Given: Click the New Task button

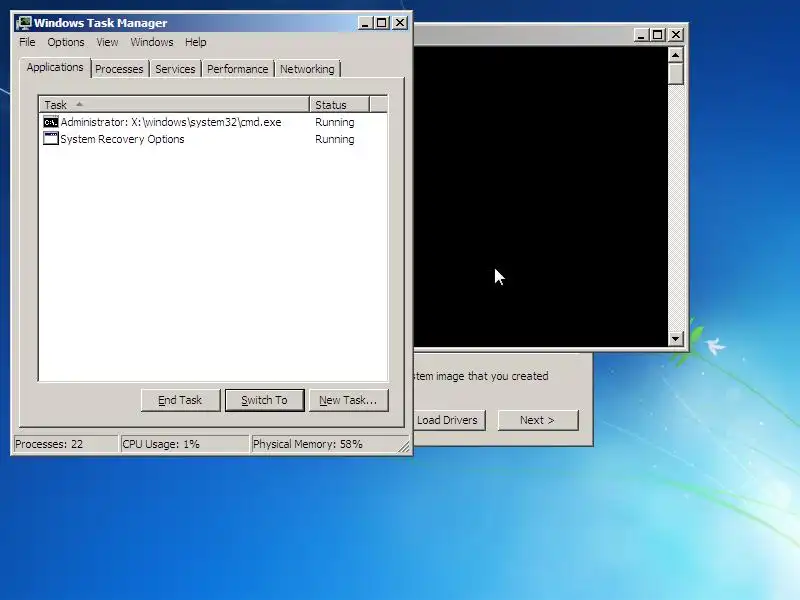Looking at the screenshot, I should (348, 400).
